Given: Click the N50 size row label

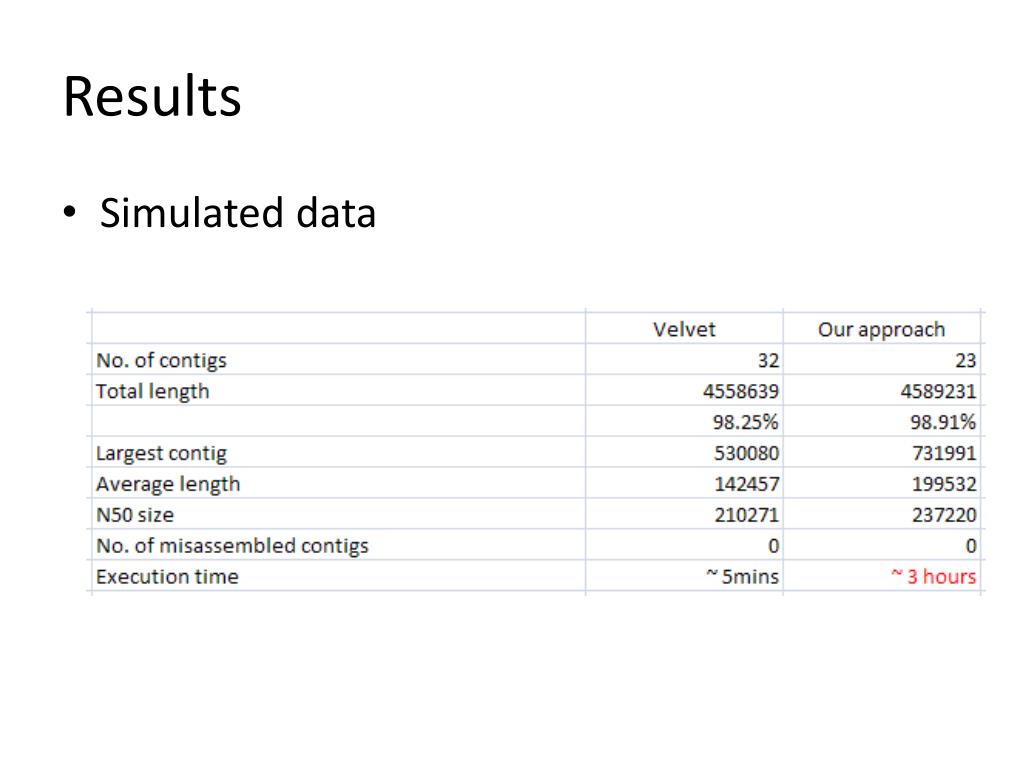Looking at the screenshot, I should [135, 515].
